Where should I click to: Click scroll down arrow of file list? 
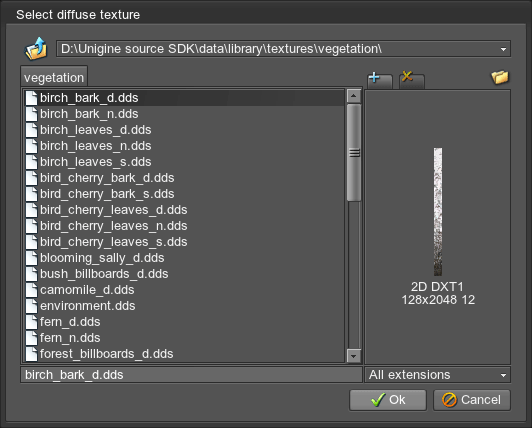point(354,356)
